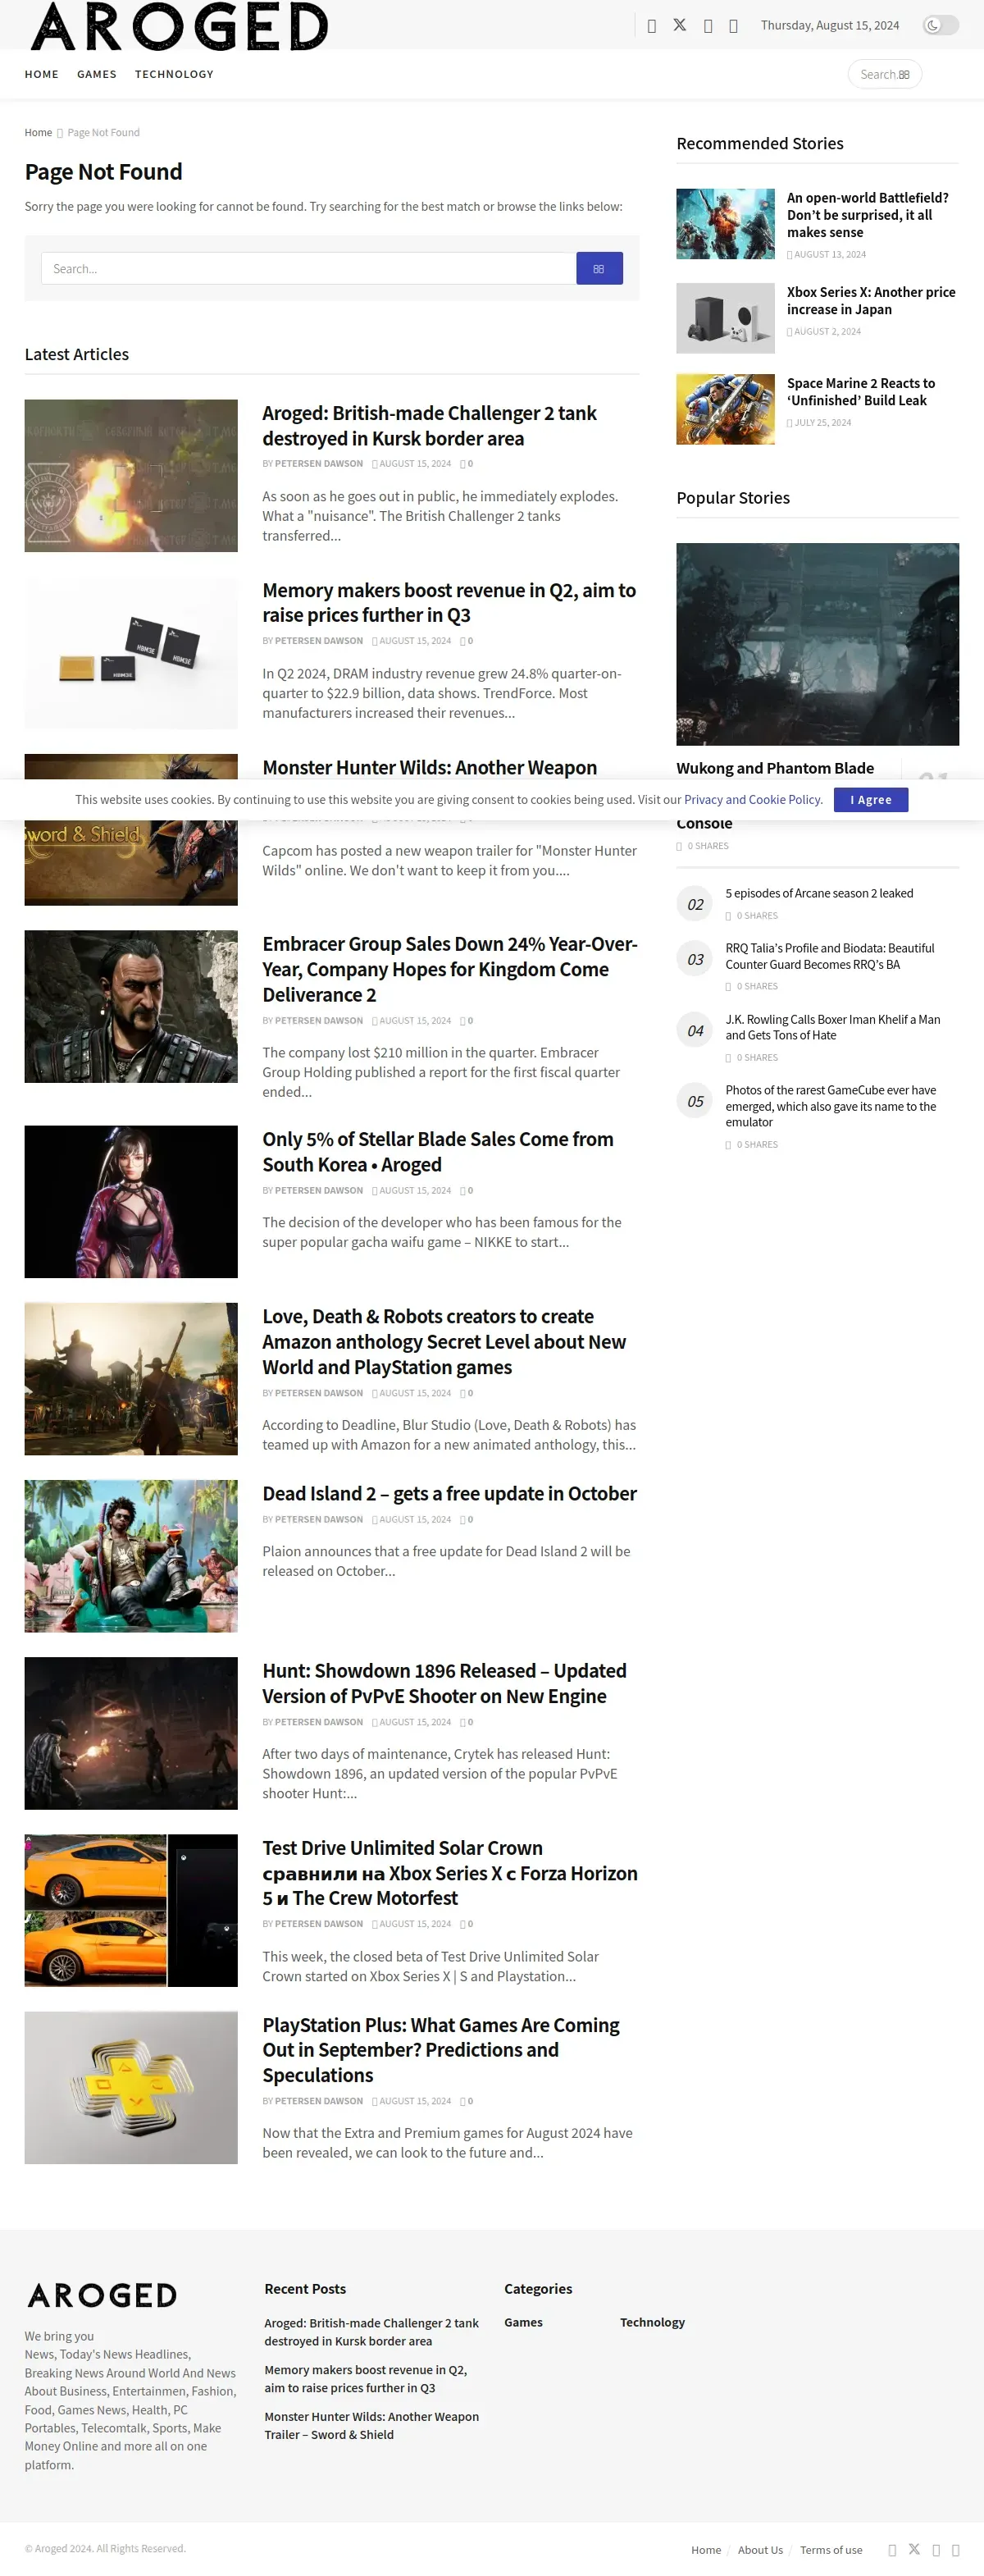Open Dead Island 2 free update article
The image size is (984, 2576).
pyautogui.click(x=449, y=1494)
